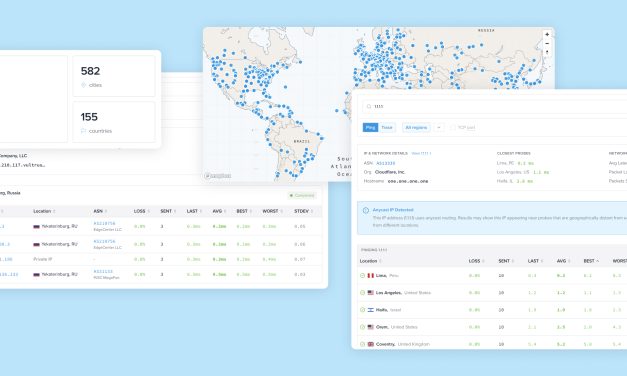Click Cloudflare, Inc. organization name
Screen dimensions: 627x376
pos(390,172)
